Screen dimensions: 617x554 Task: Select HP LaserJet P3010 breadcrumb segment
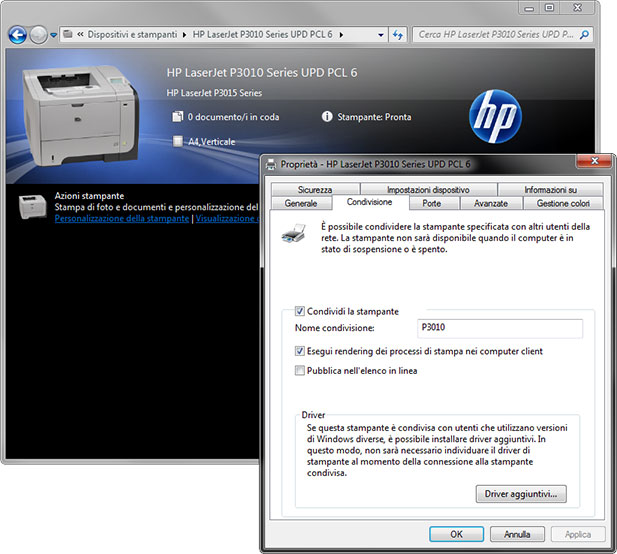[262, 34]
